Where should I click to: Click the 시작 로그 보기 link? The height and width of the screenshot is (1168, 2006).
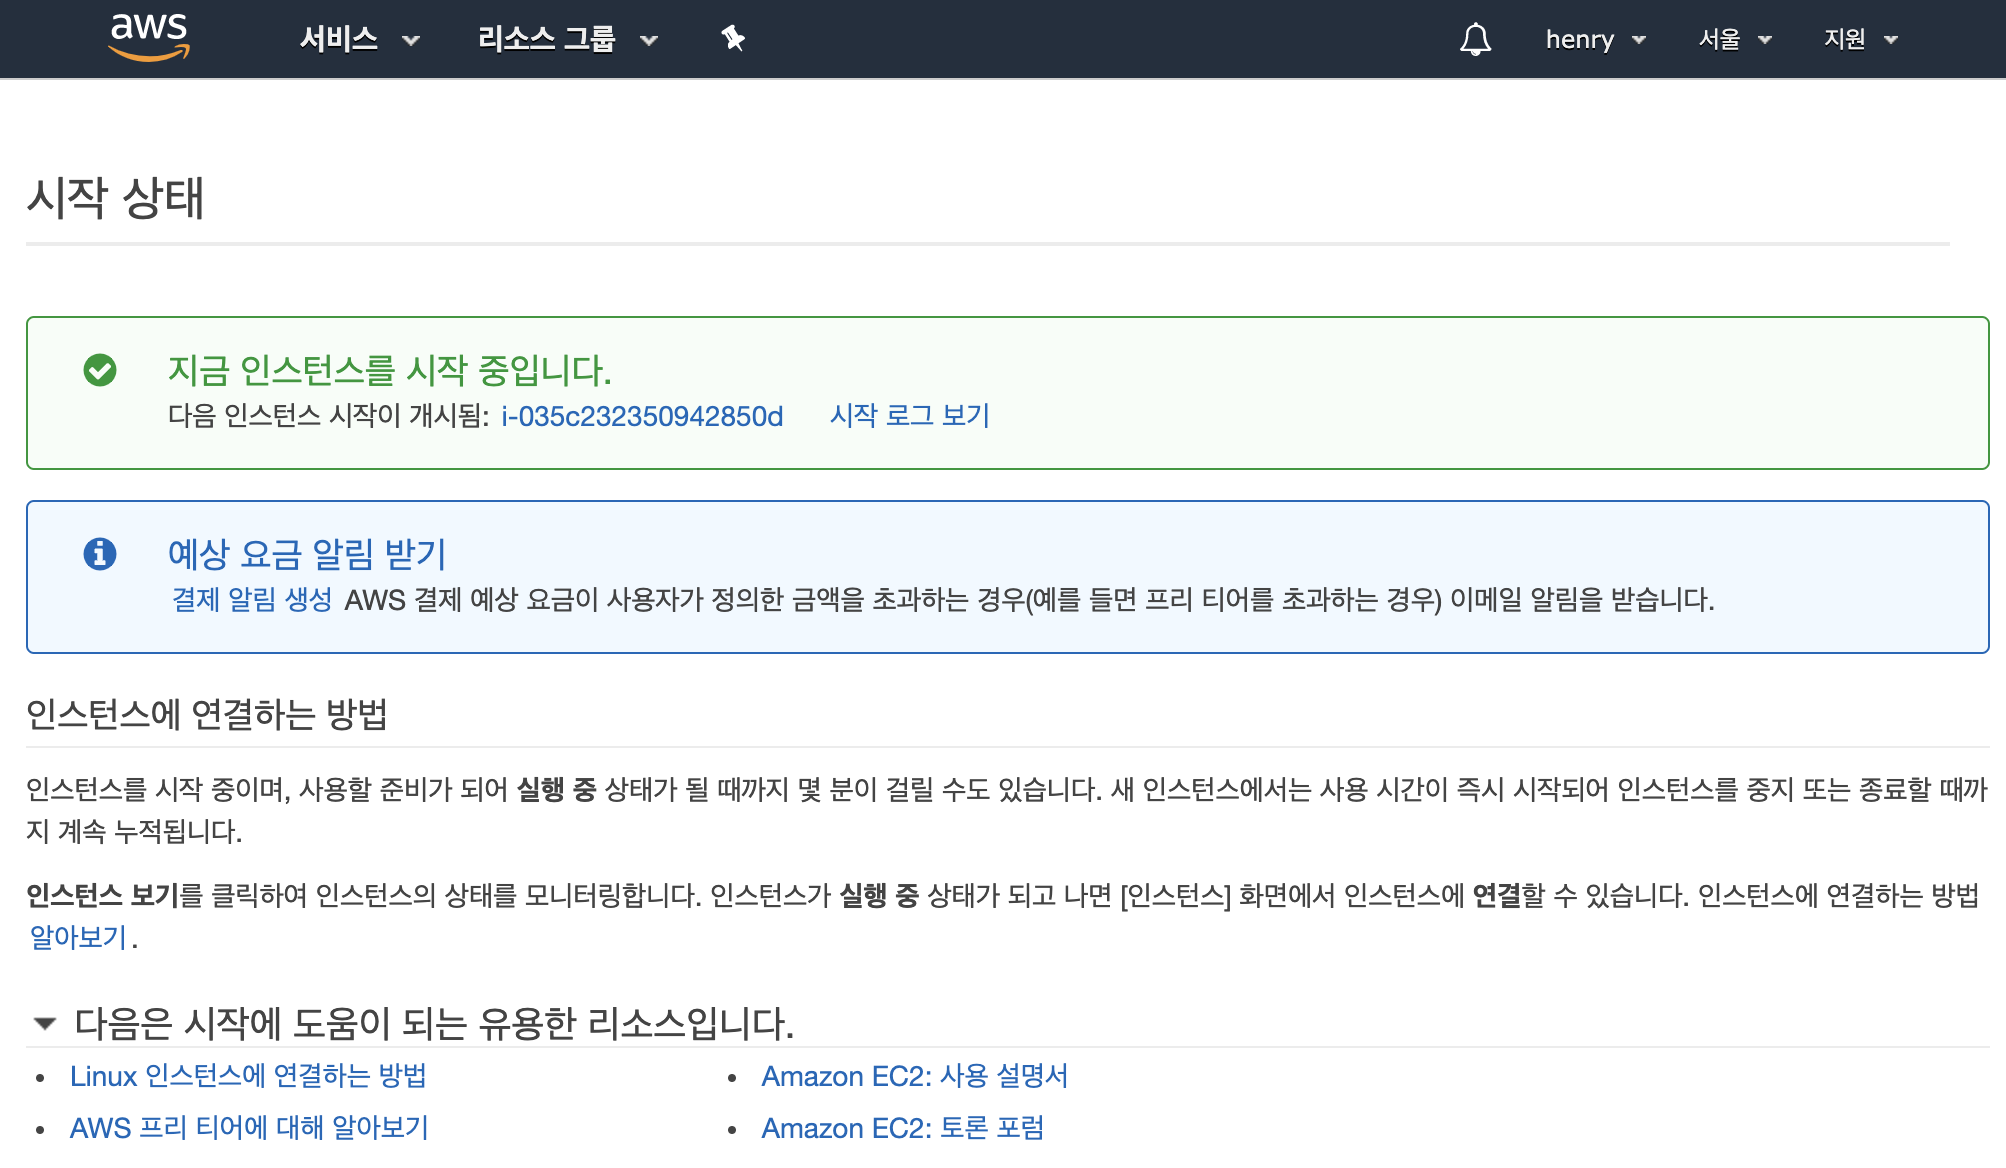909,416
